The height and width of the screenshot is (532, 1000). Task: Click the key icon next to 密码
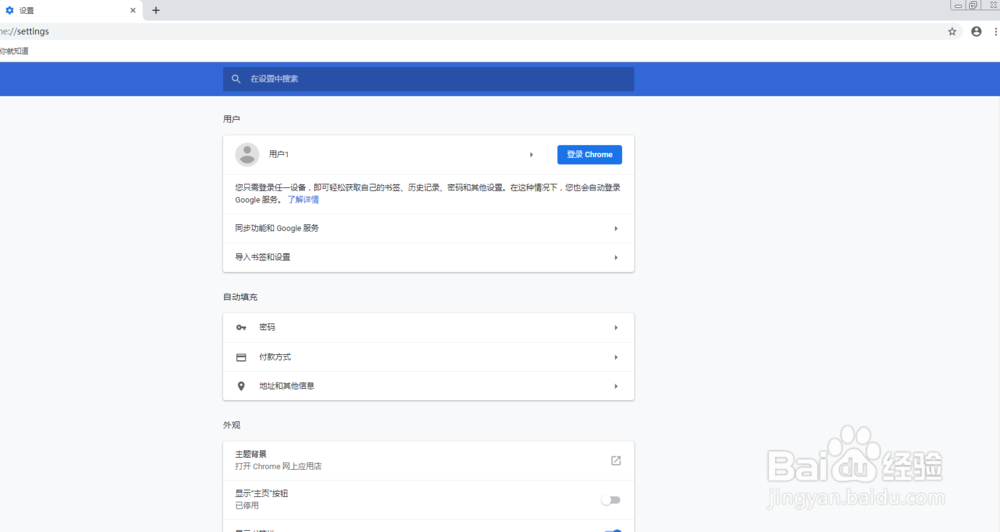(241, 327)
